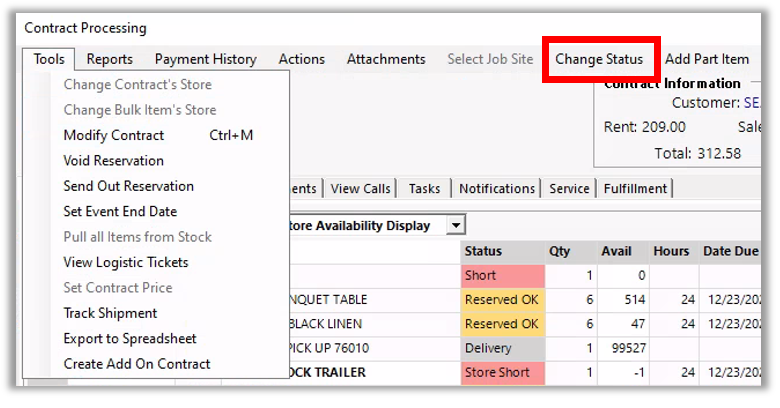Open the Reports menu
The width and height of the screenshot is (780, 408).
109,60
